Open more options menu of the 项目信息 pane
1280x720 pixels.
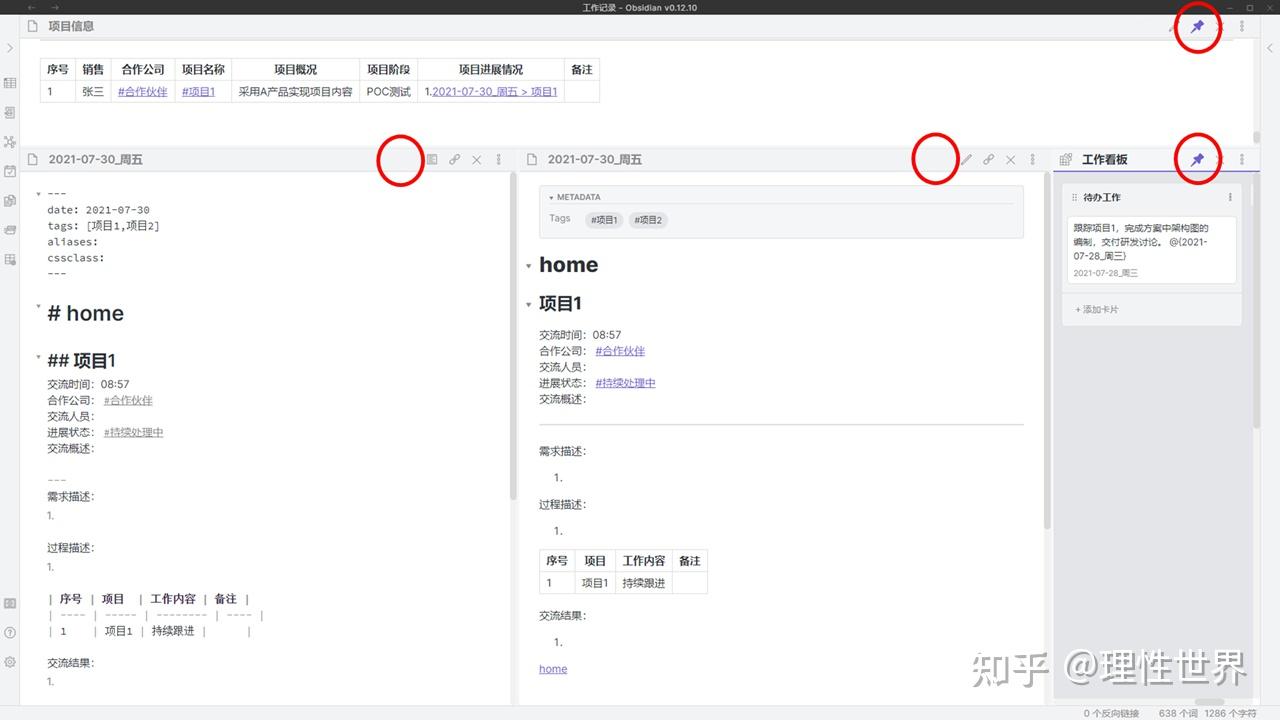[x=1242, y=26]
